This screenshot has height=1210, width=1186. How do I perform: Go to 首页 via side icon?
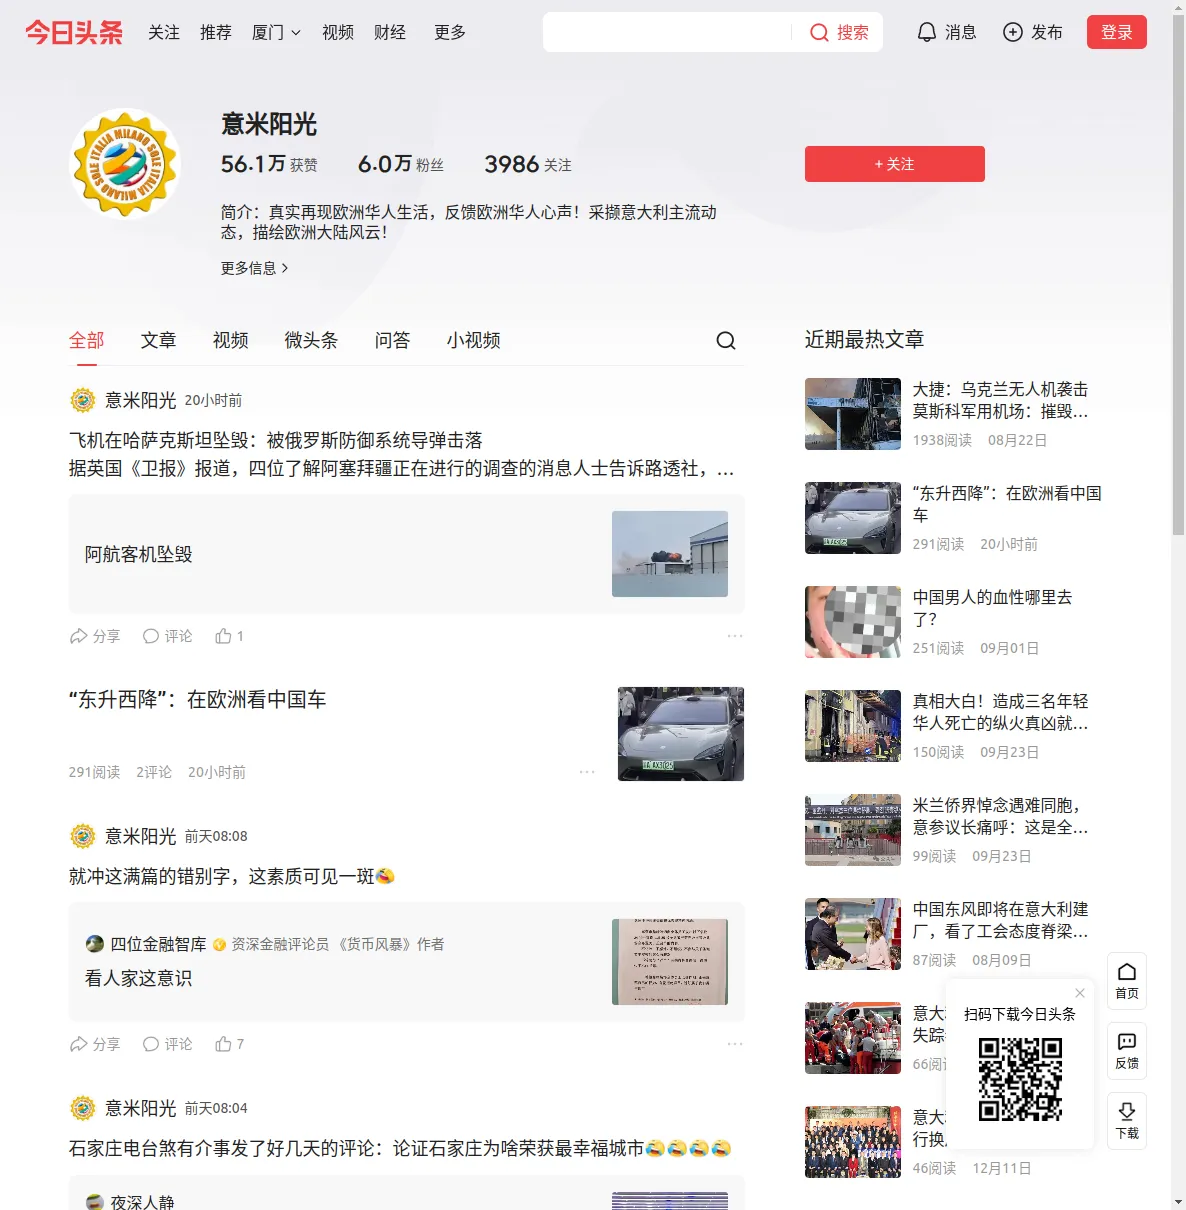[1127, 981]
